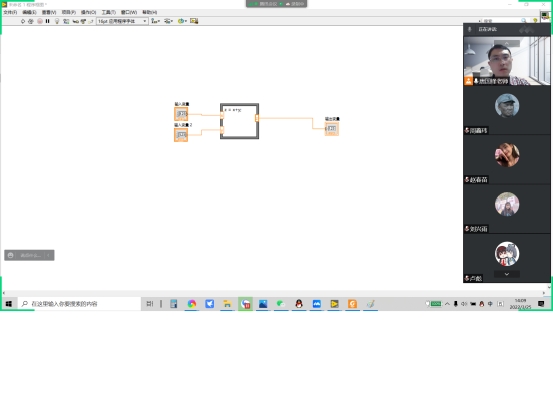Select the output indicator terminal
The height and width of the screenshot is (394, 553).
[332, 129]
